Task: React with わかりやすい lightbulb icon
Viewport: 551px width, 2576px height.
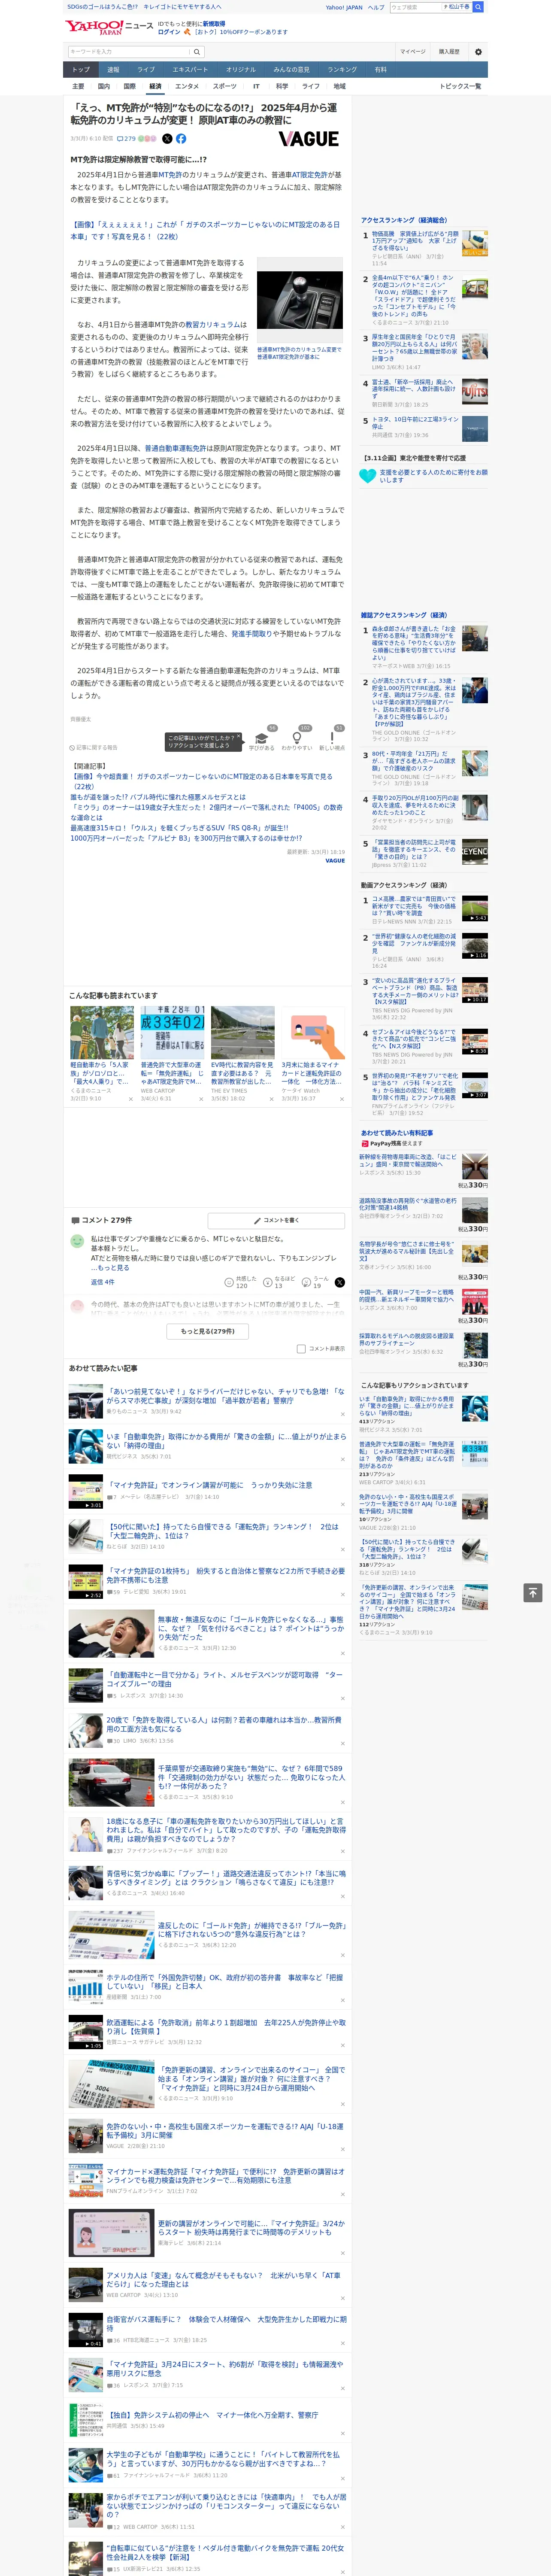Action: tap(297, 738)
